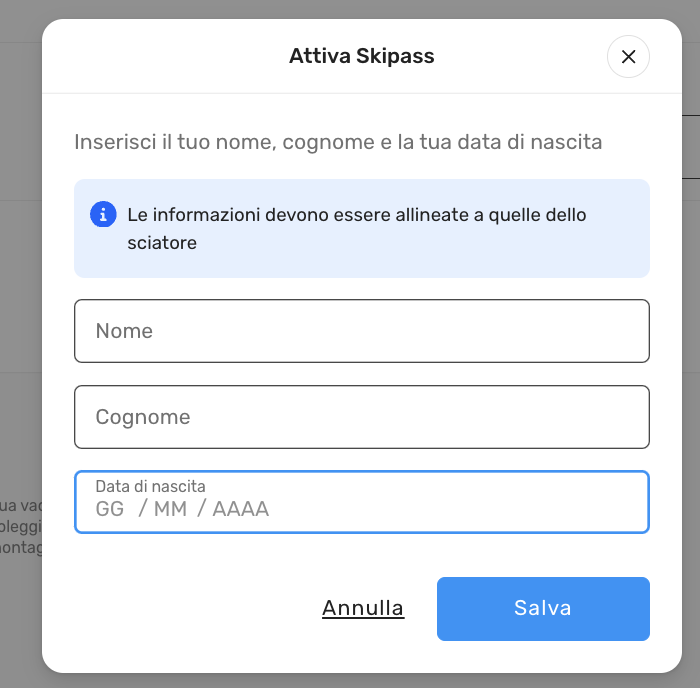Click the second slash separator before AAAA
The height and width of the screenshot is (688, 700).
point(200,509)
